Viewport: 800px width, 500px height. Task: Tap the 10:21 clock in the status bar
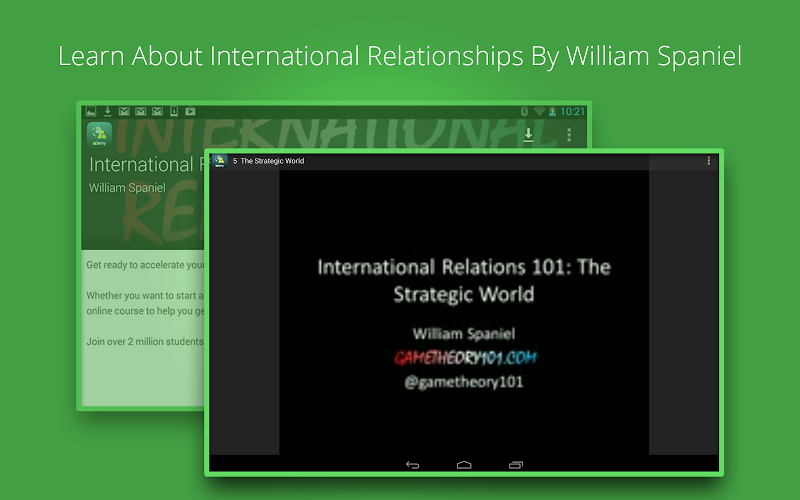coord(572,111)
